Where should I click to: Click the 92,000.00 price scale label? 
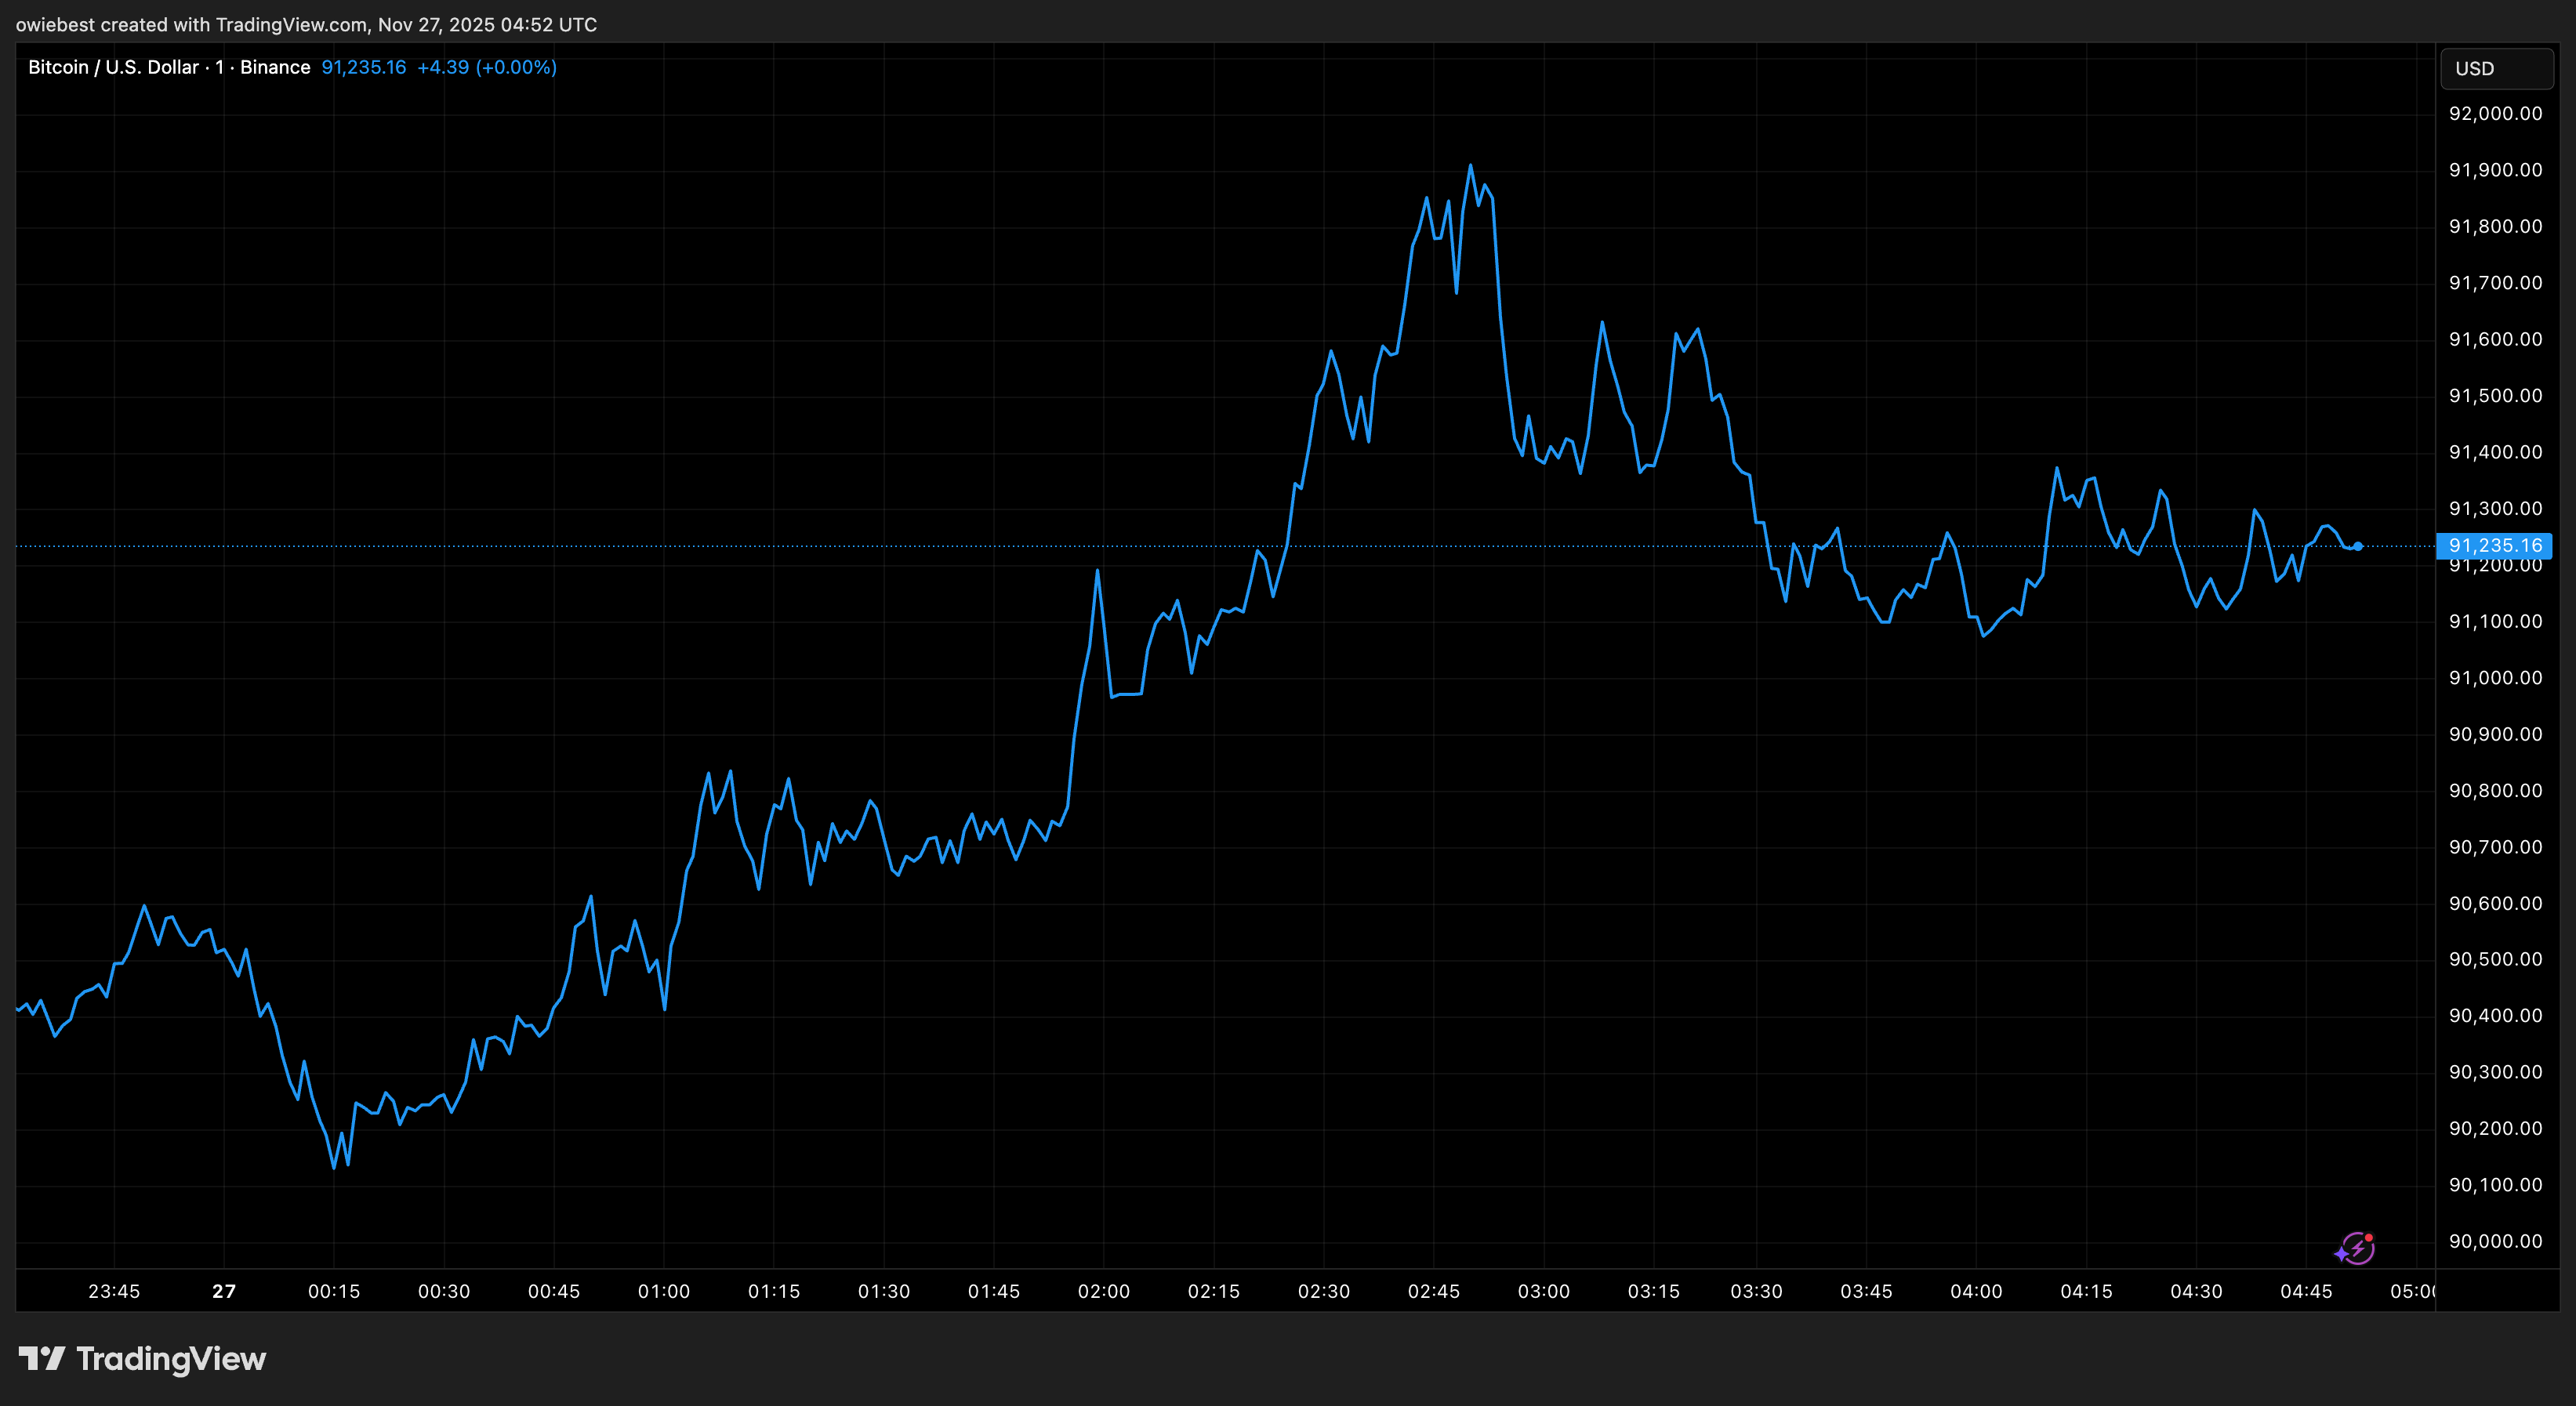(x=2495, y=113)
